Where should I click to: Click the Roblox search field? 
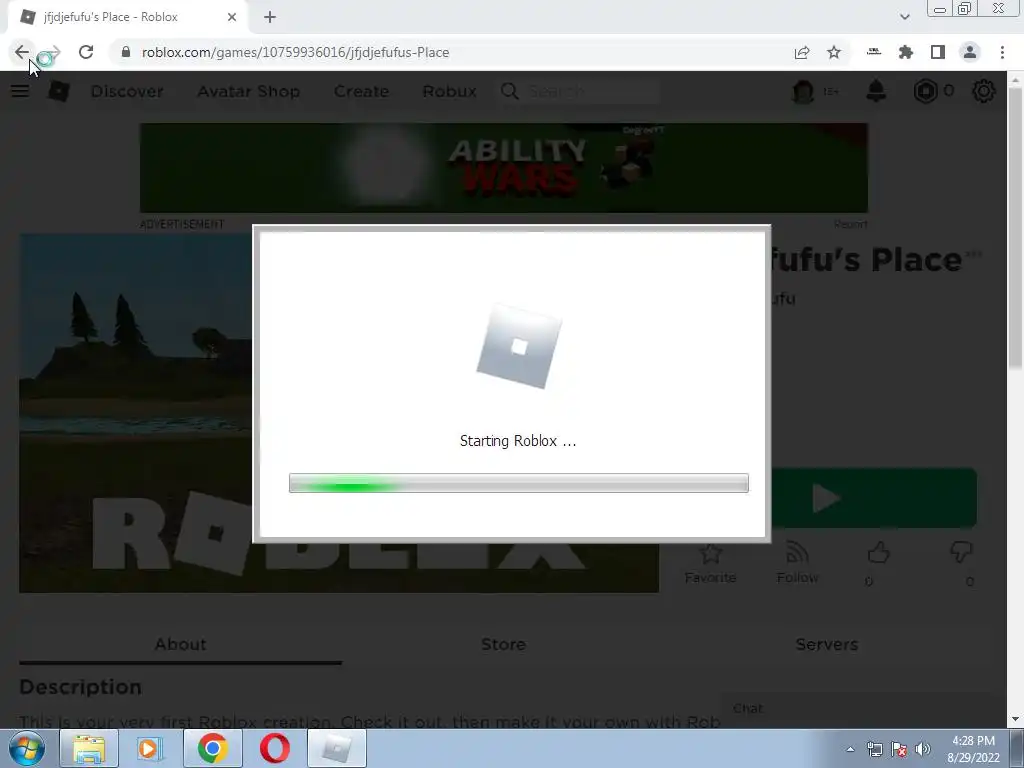tap(580, 91)
